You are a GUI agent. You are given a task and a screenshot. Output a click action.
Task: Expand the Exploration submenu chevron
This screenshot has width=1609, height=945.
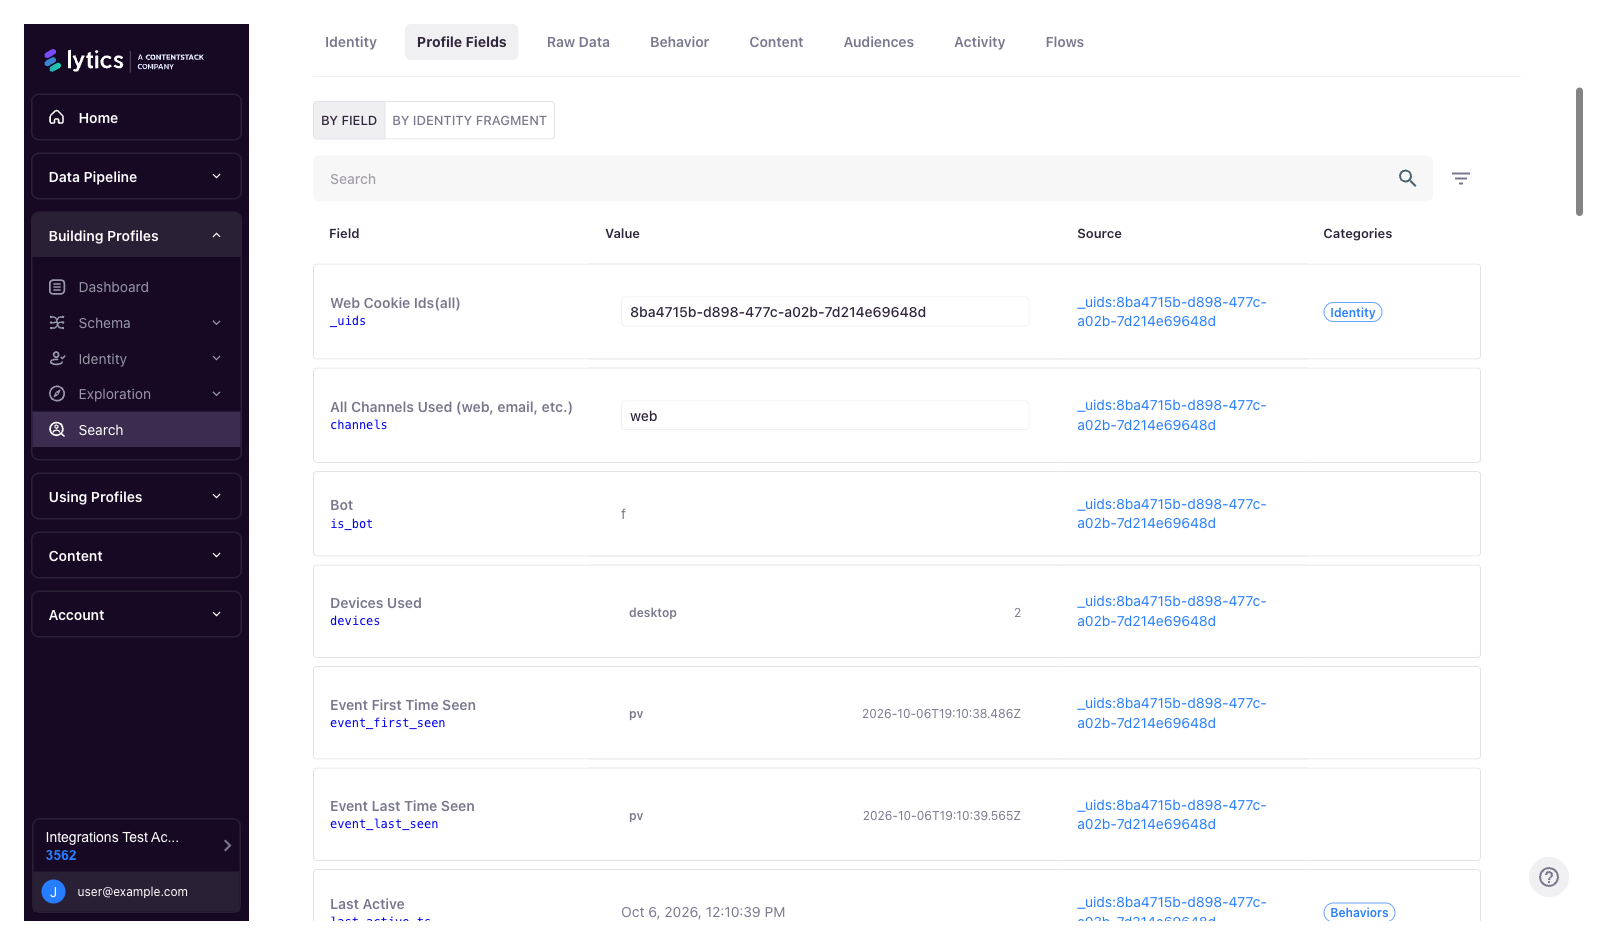point(216,394)
